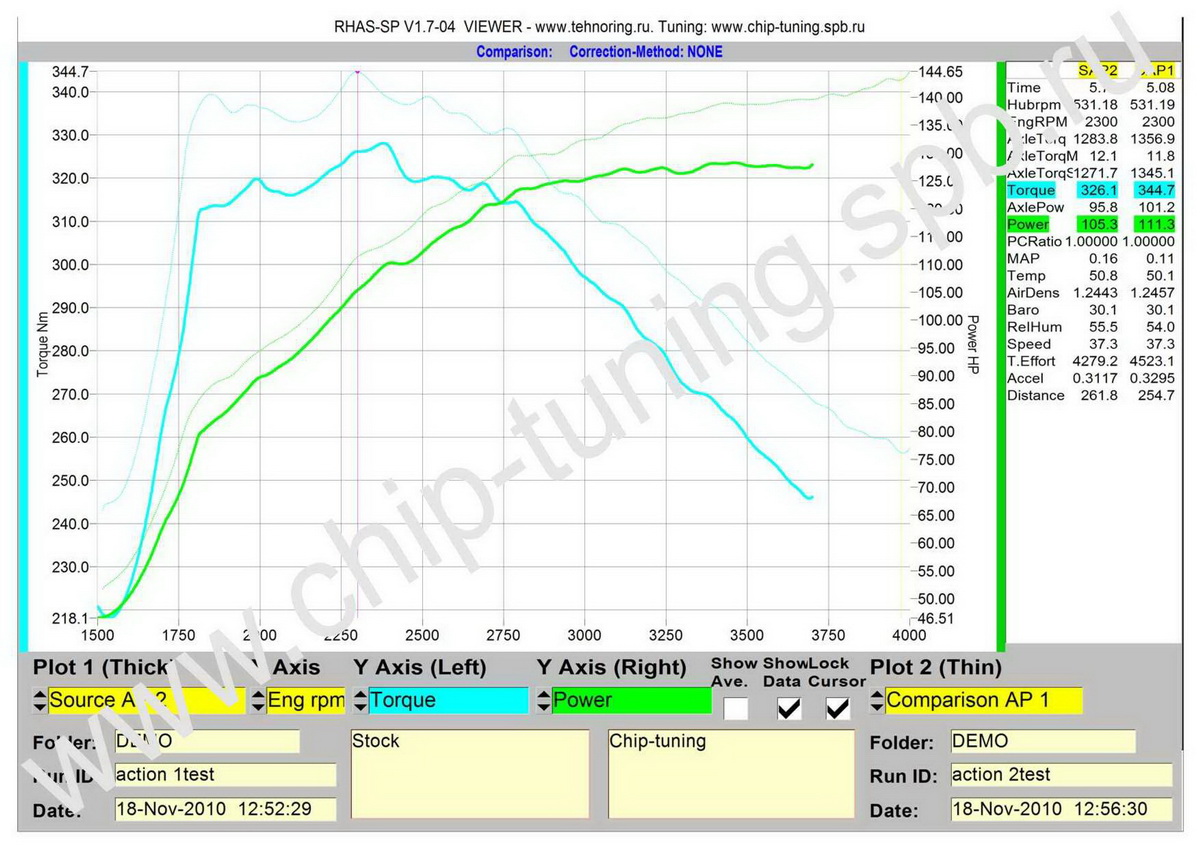Select the date field showing 12:56:30
This screenshot has width=1200, height=848.
click(1060, 810)
